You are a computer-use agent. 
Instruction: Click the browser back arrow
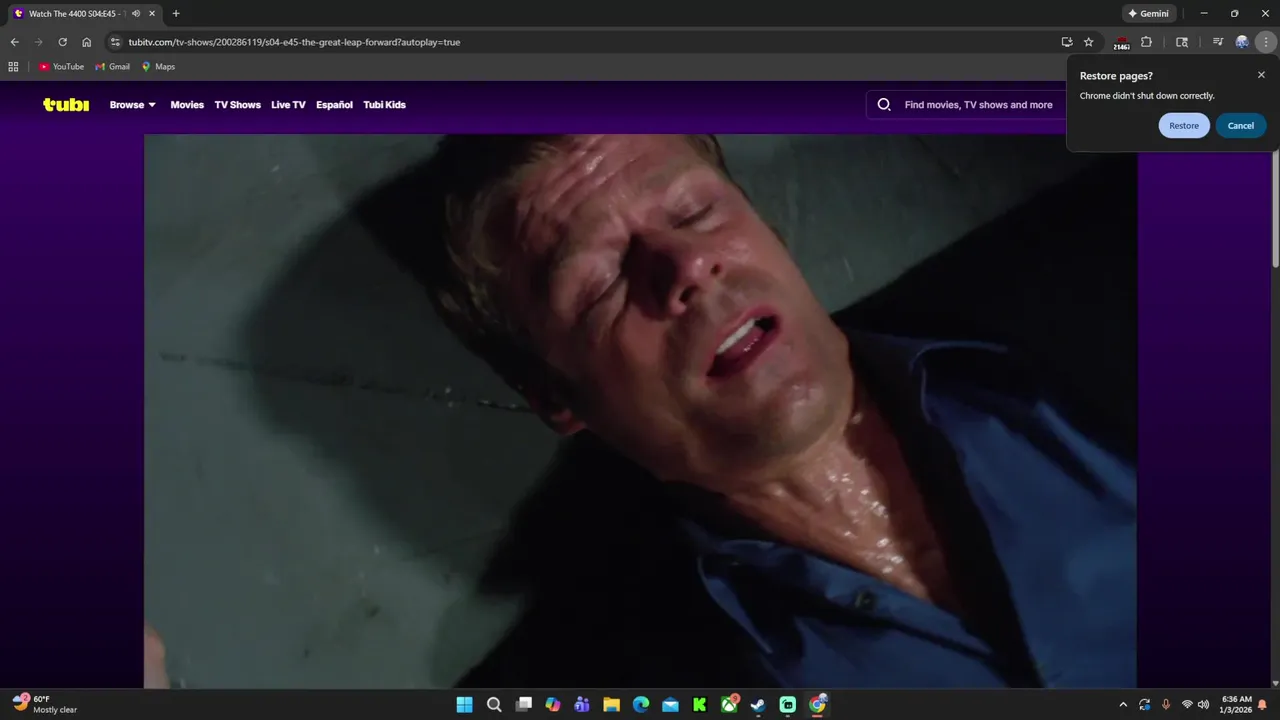click(14, 42)
